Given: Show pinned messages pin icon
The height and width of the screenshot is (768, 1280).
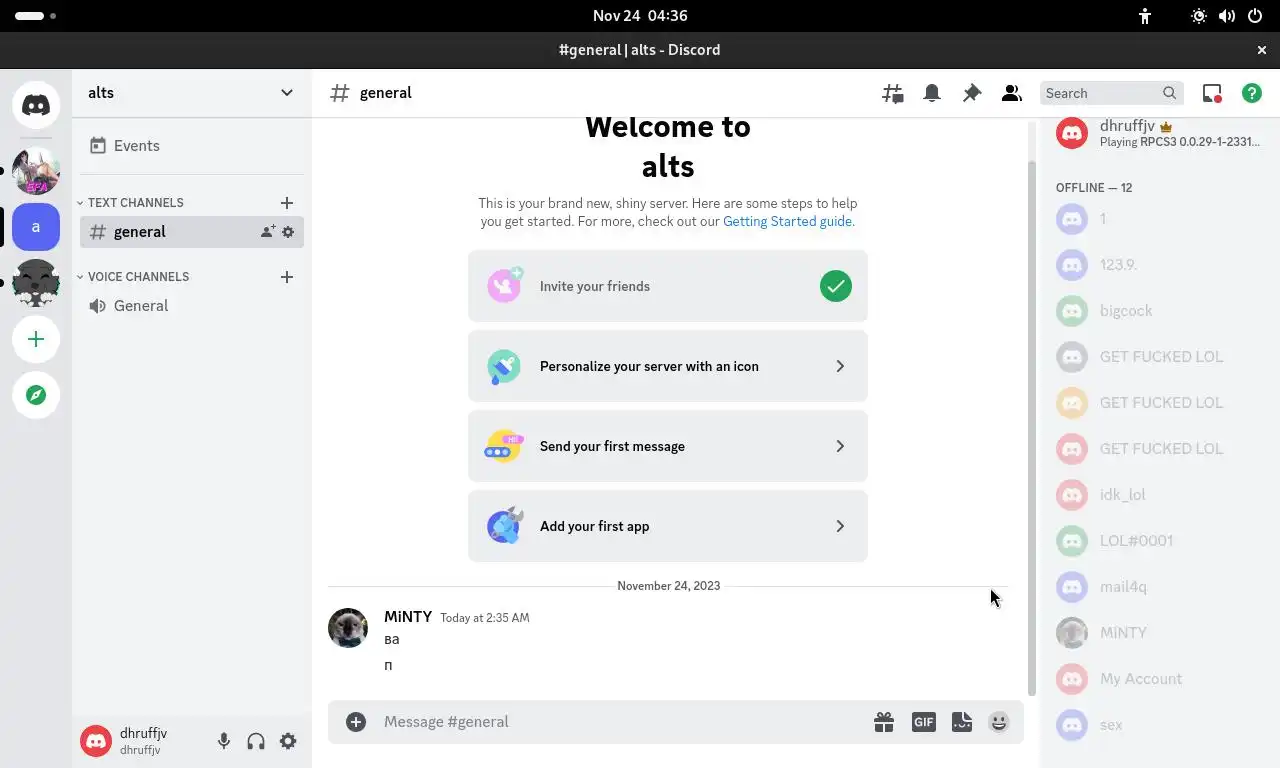Looking at the screenshot, I should pos(972,93).
